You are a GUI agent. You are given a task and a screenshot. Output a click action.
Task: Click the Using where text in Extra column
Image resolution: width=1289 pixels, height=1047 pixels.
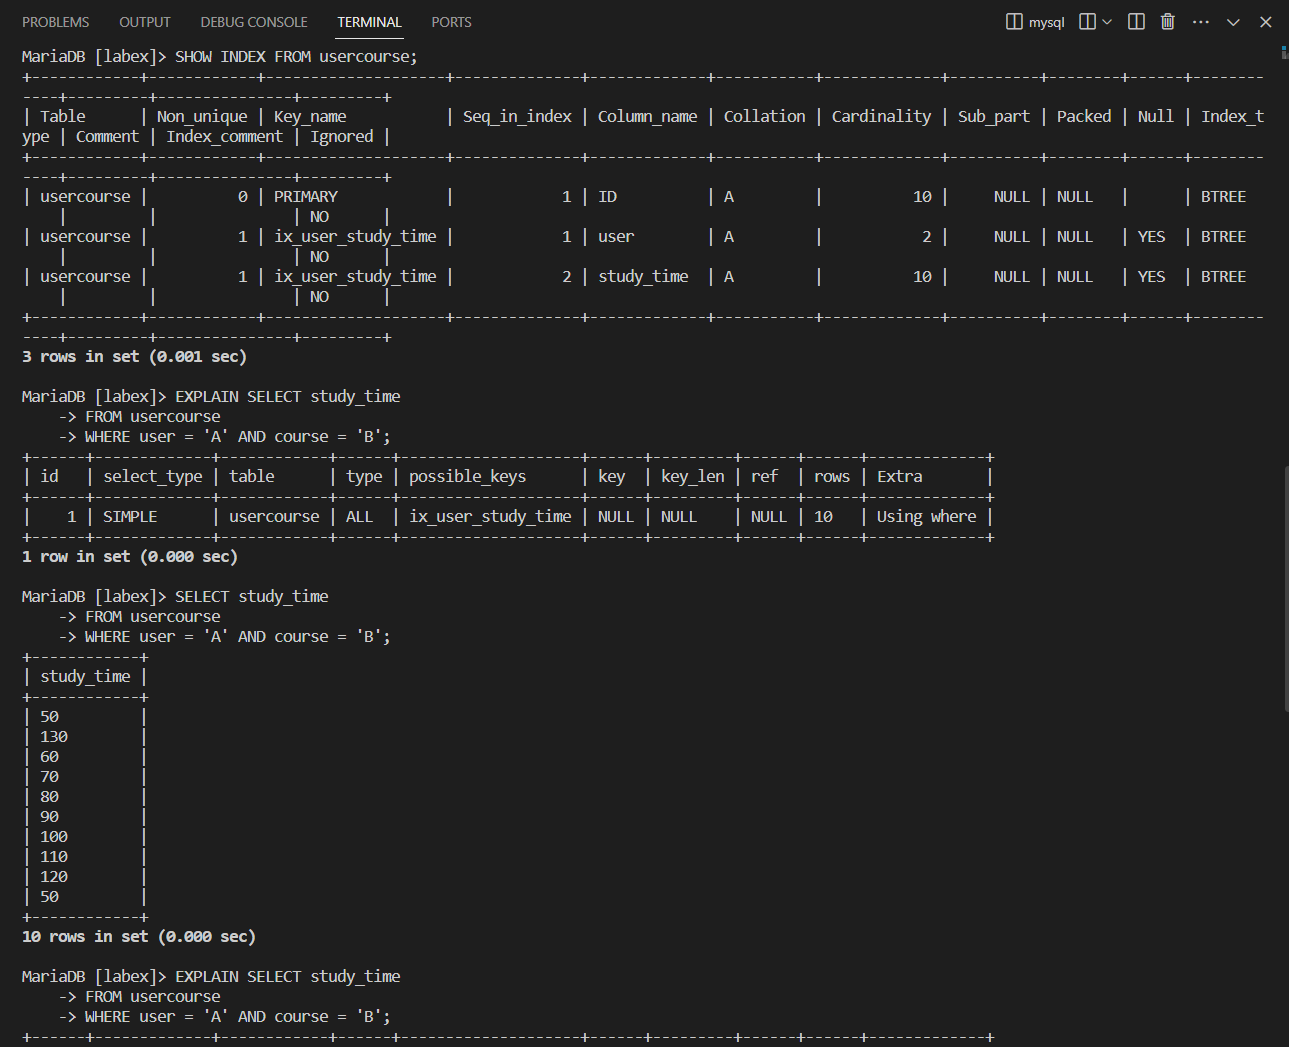pyautogui.click(x=925, y=516)
